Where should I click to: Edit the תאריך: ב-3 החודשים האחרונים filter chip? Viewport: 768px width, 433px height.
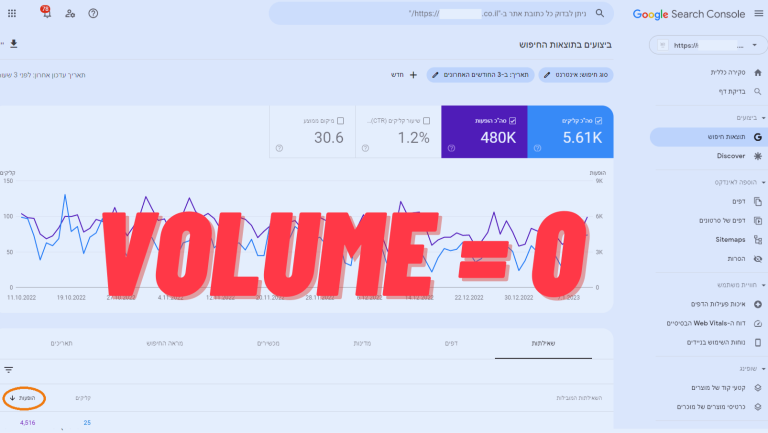point(480,75)
